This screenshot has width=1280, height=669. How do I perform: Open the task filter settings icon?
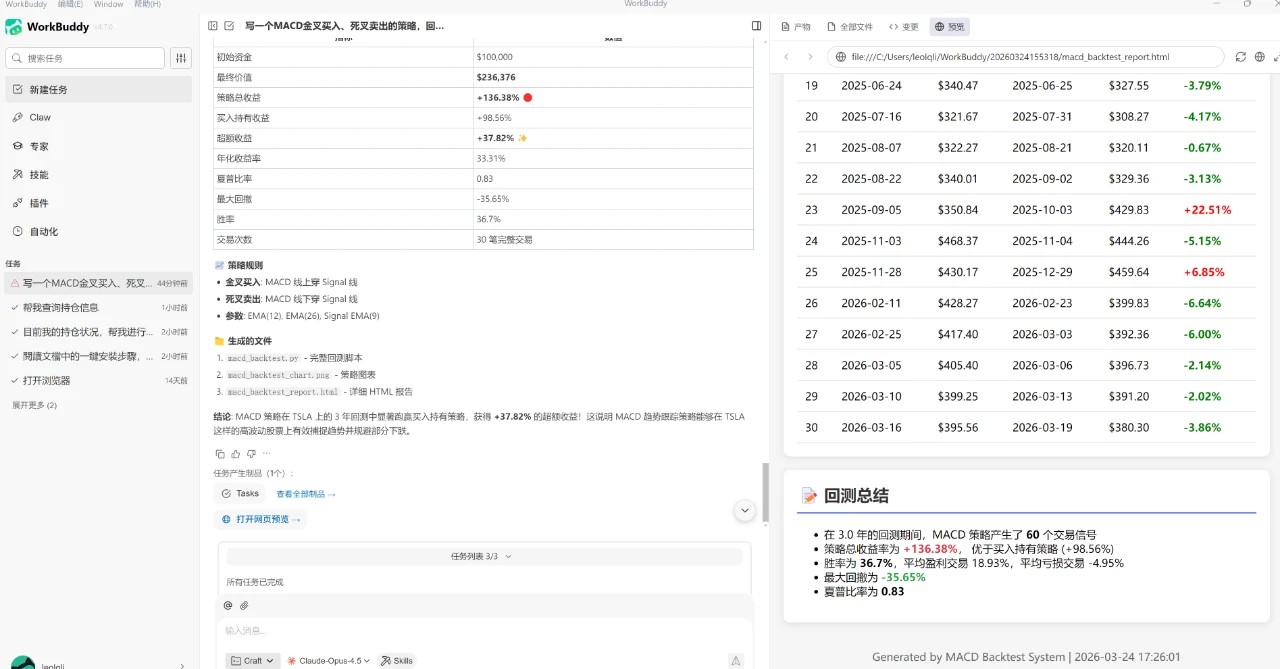point(181,58)
